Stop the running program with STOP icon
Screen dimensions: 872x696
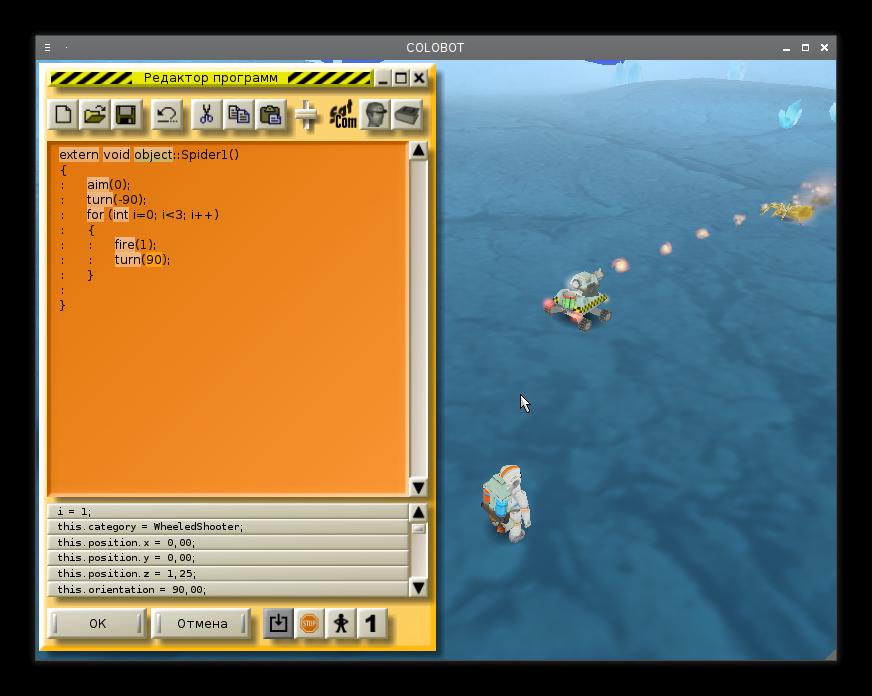pyautogui.click(x=309, y=623)
